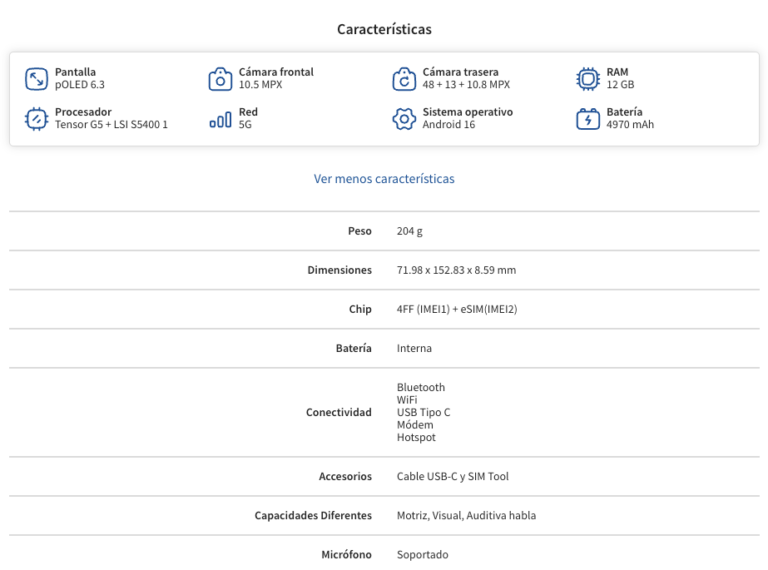Click the Cámara frontal camera icon

click(220, 79)
